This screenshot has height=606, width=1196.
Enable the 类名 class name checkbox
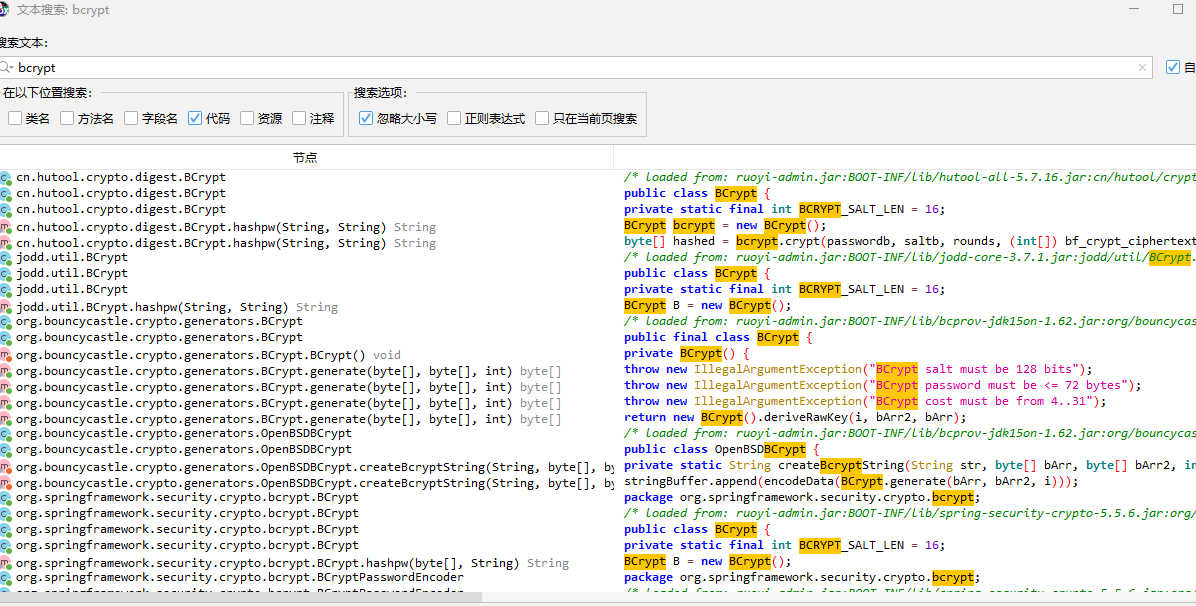click(x=14, y=118)
